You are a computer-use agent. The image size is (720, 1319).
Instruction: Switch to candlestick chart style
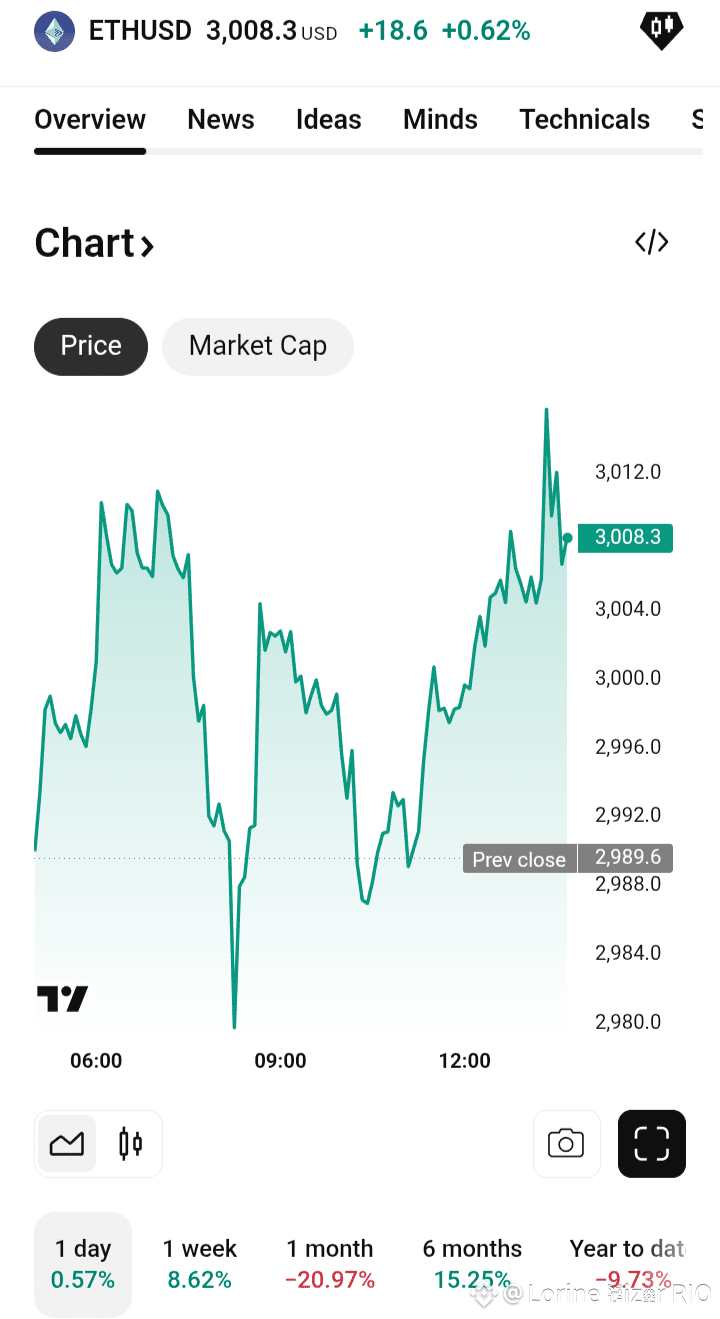click(130, 1143)
